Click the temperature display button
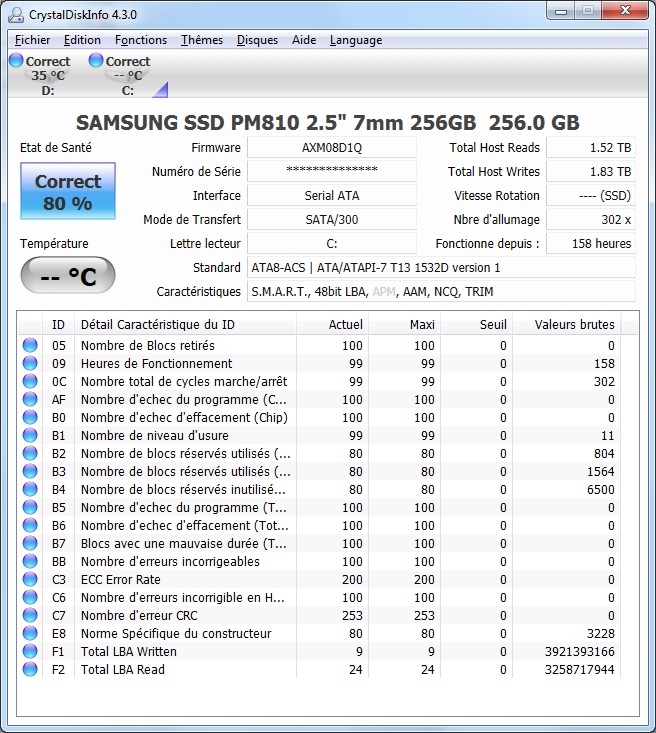656x733 pixels. pyautogui.click(x=68, y=275)
